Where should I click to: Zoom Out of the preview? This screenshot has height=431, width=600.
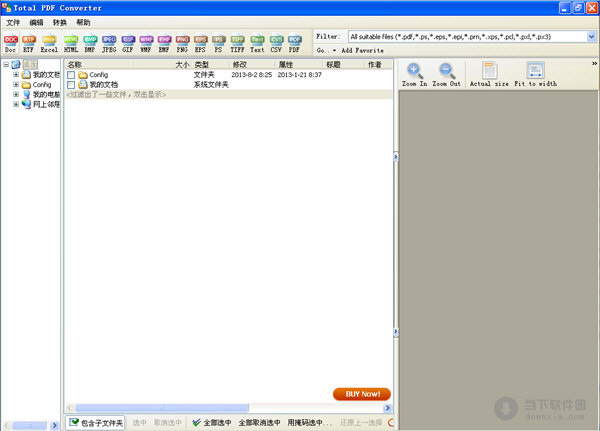447,74
